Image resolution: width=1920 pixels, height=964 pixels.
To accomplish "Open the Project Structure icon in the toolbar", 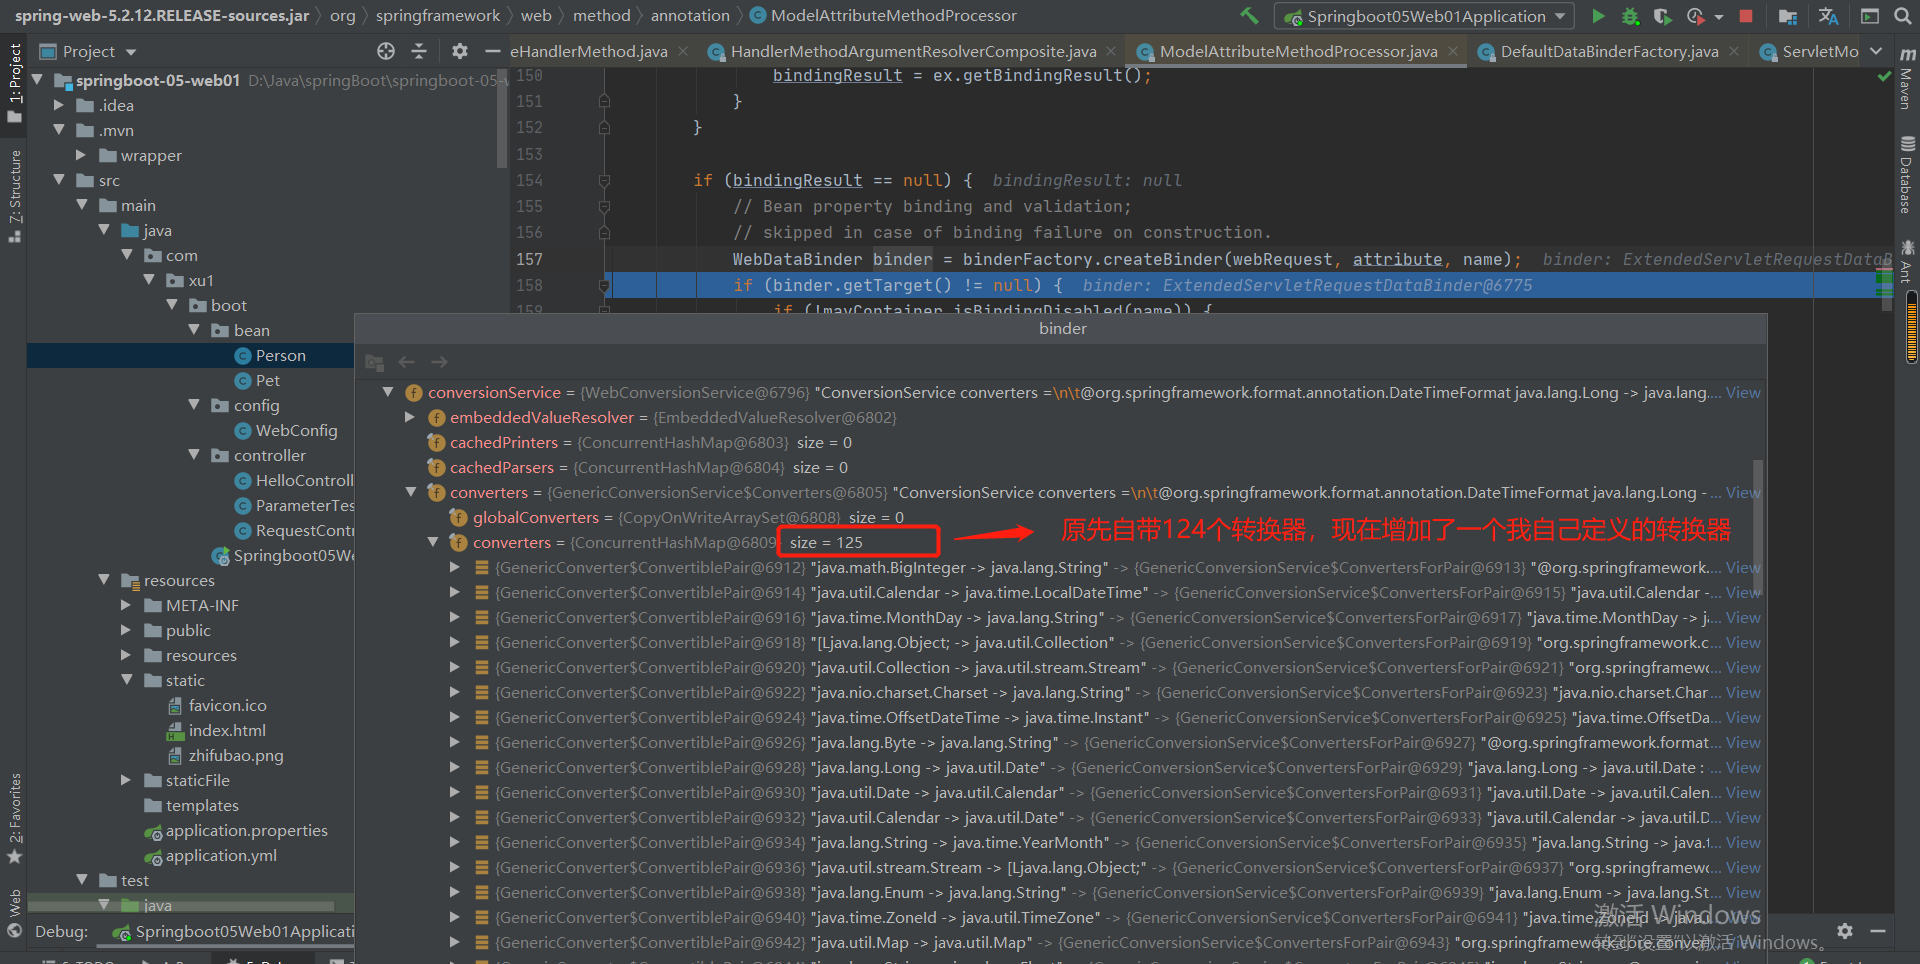I will 1788,16.
